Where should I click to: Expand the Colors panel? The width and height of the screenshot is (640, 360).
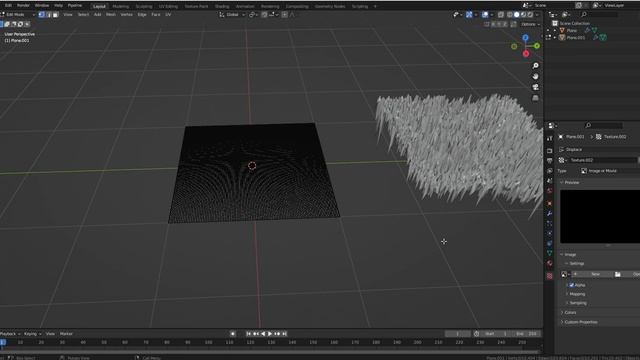[569, 312]
